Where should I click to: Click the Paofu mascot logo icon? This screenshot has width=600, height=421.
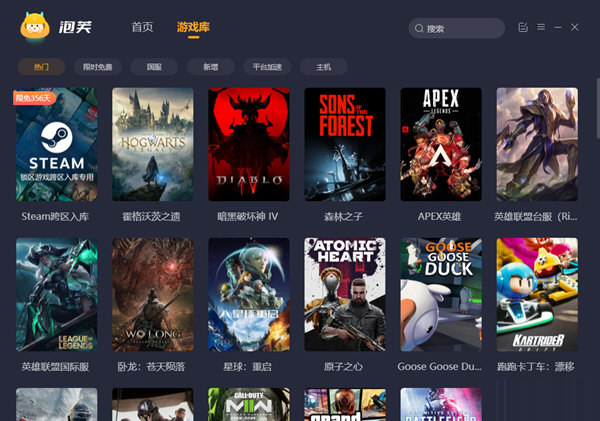tap(35, 27)
